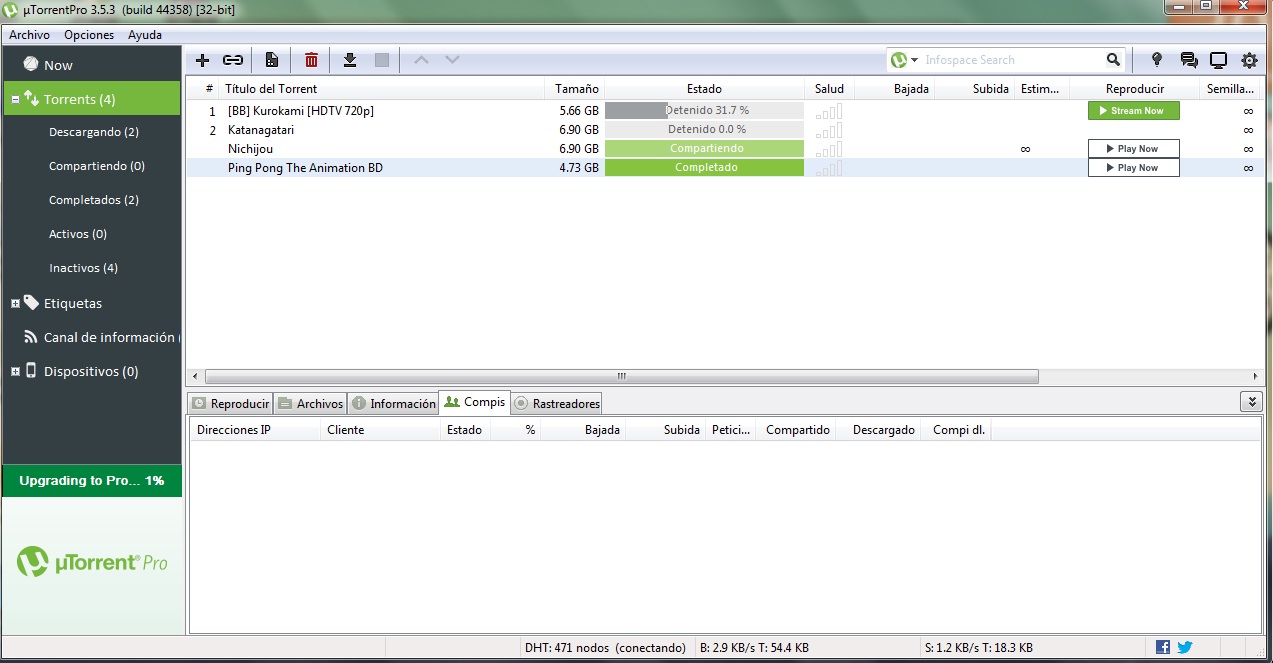Show Completados (2) torrents
Viewport: 1273px width, 663px height.
click(x=94, y=200)
